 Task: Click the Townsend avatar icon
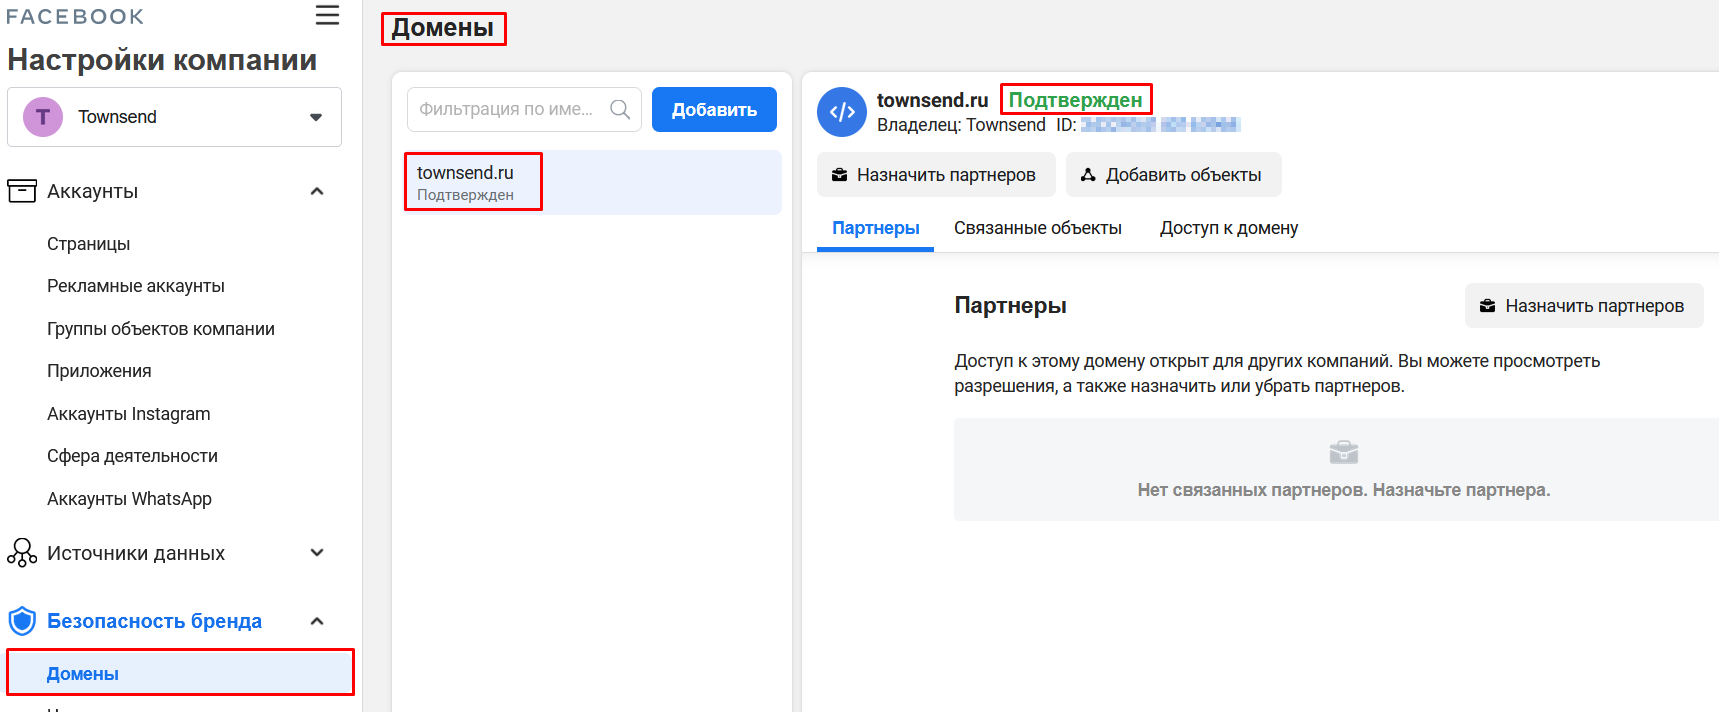(x=43, y=117)
